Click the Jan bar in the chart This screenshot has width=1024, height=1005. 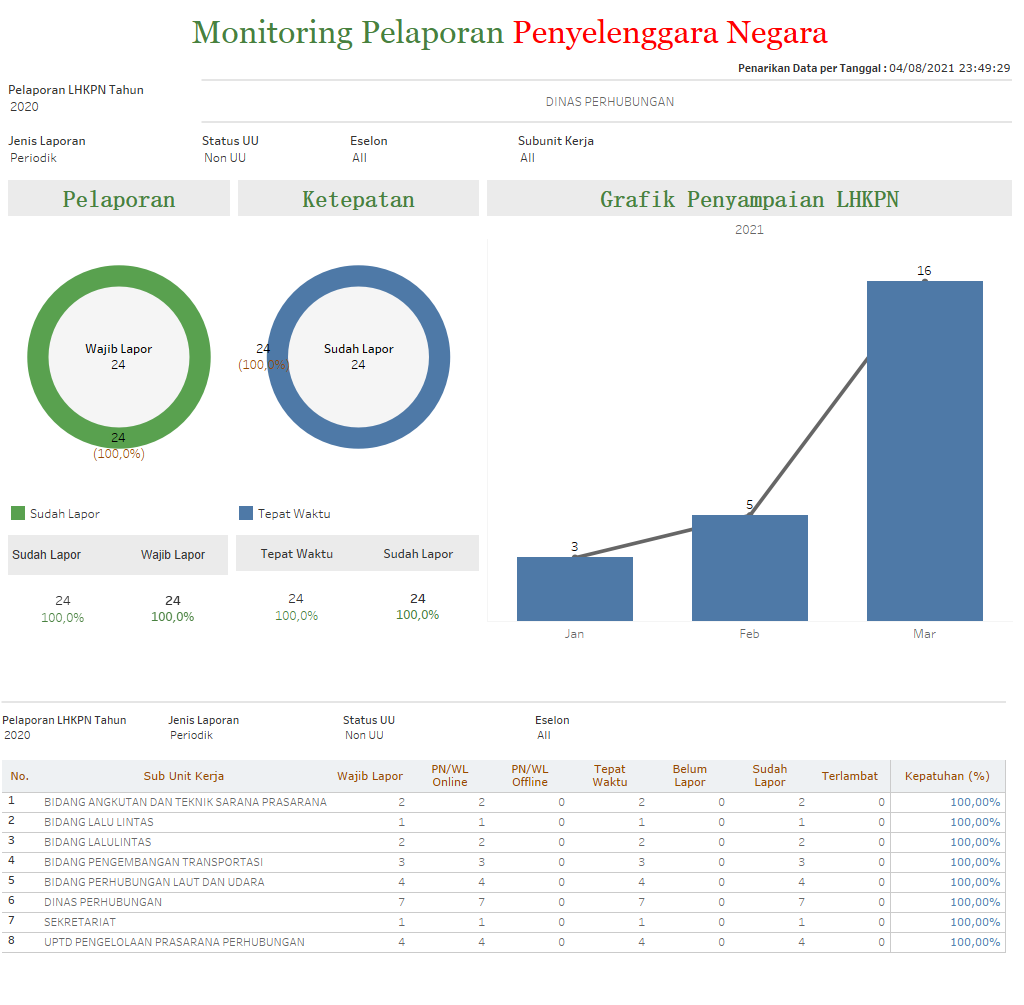[x=574, y=589]
